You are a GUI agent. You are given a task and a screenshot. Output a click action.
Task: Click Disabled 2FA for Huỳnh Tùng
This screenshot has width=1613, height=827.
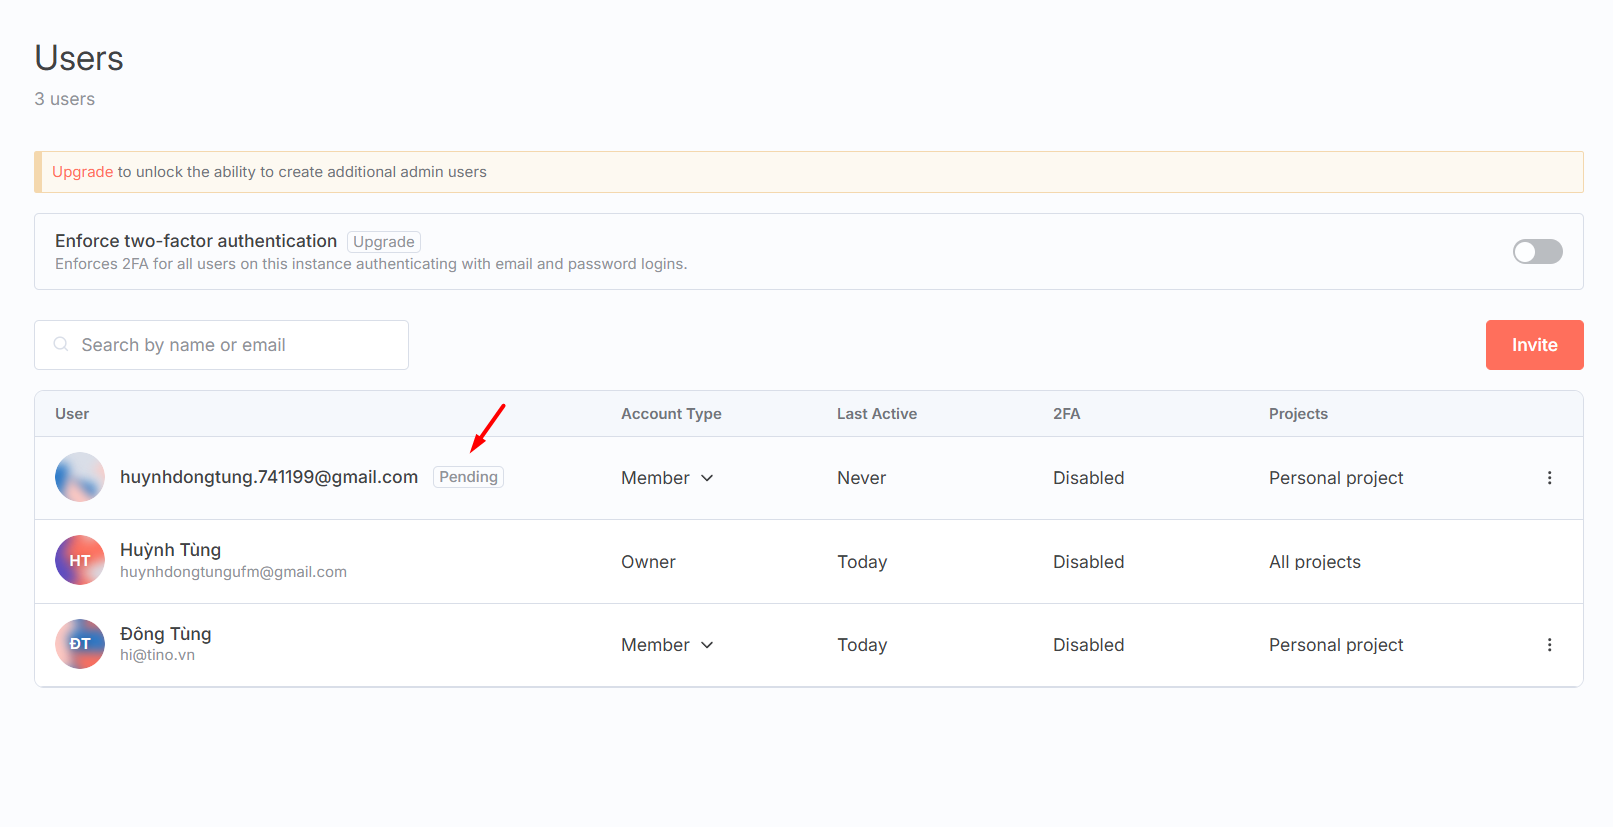click(x=1088, y=562)
